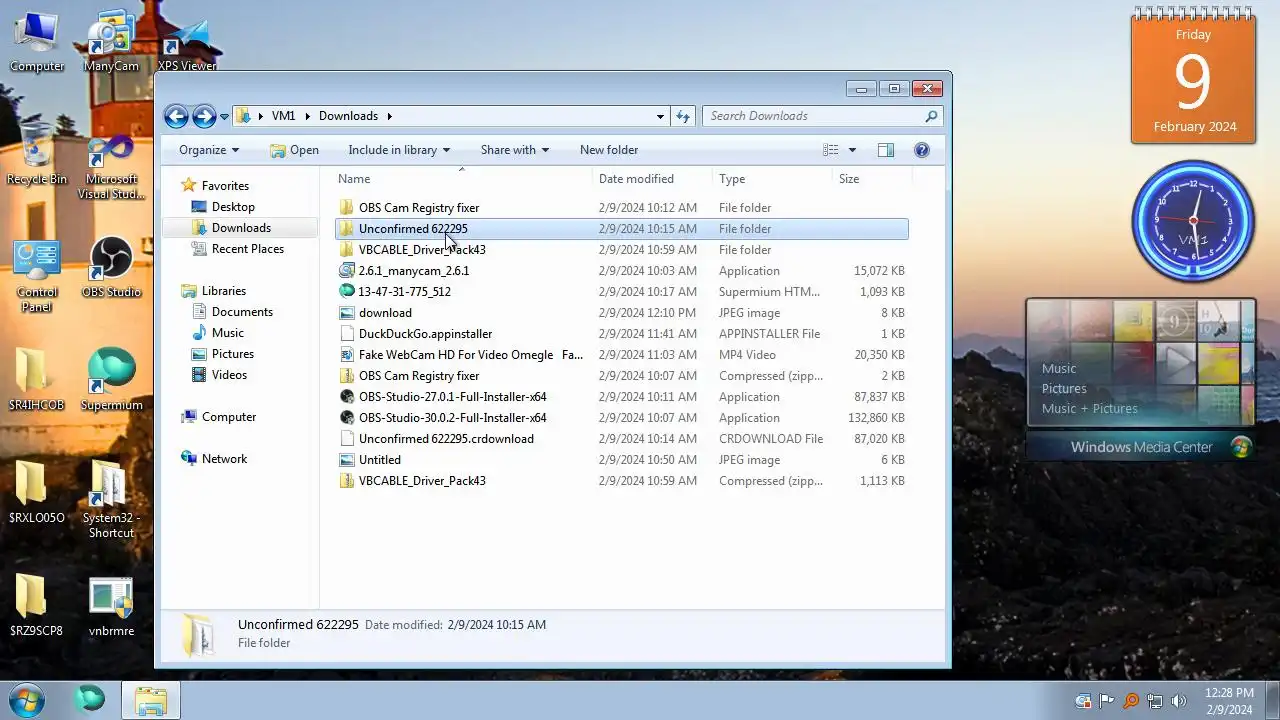Image resolution: width=1280 pixels, height=720 pixels.
Task: Click Music + Pictures in Media Center gadget
Action: pyautogui.click(x=1089, y=408)
